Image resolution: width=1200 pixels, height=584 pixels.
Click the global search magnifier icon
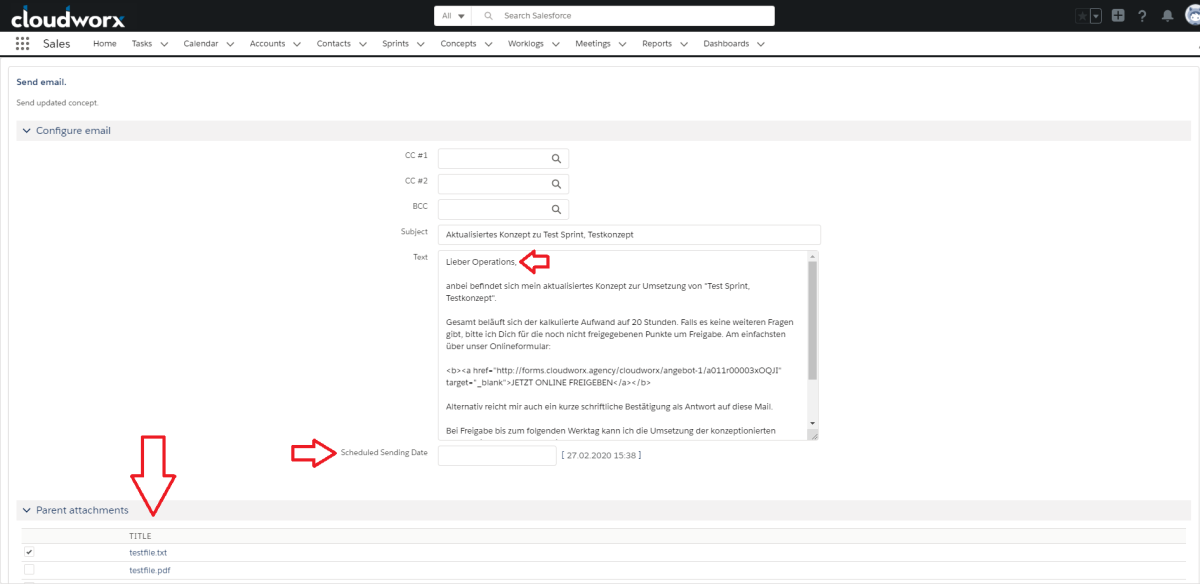click(x=487, y=15)
